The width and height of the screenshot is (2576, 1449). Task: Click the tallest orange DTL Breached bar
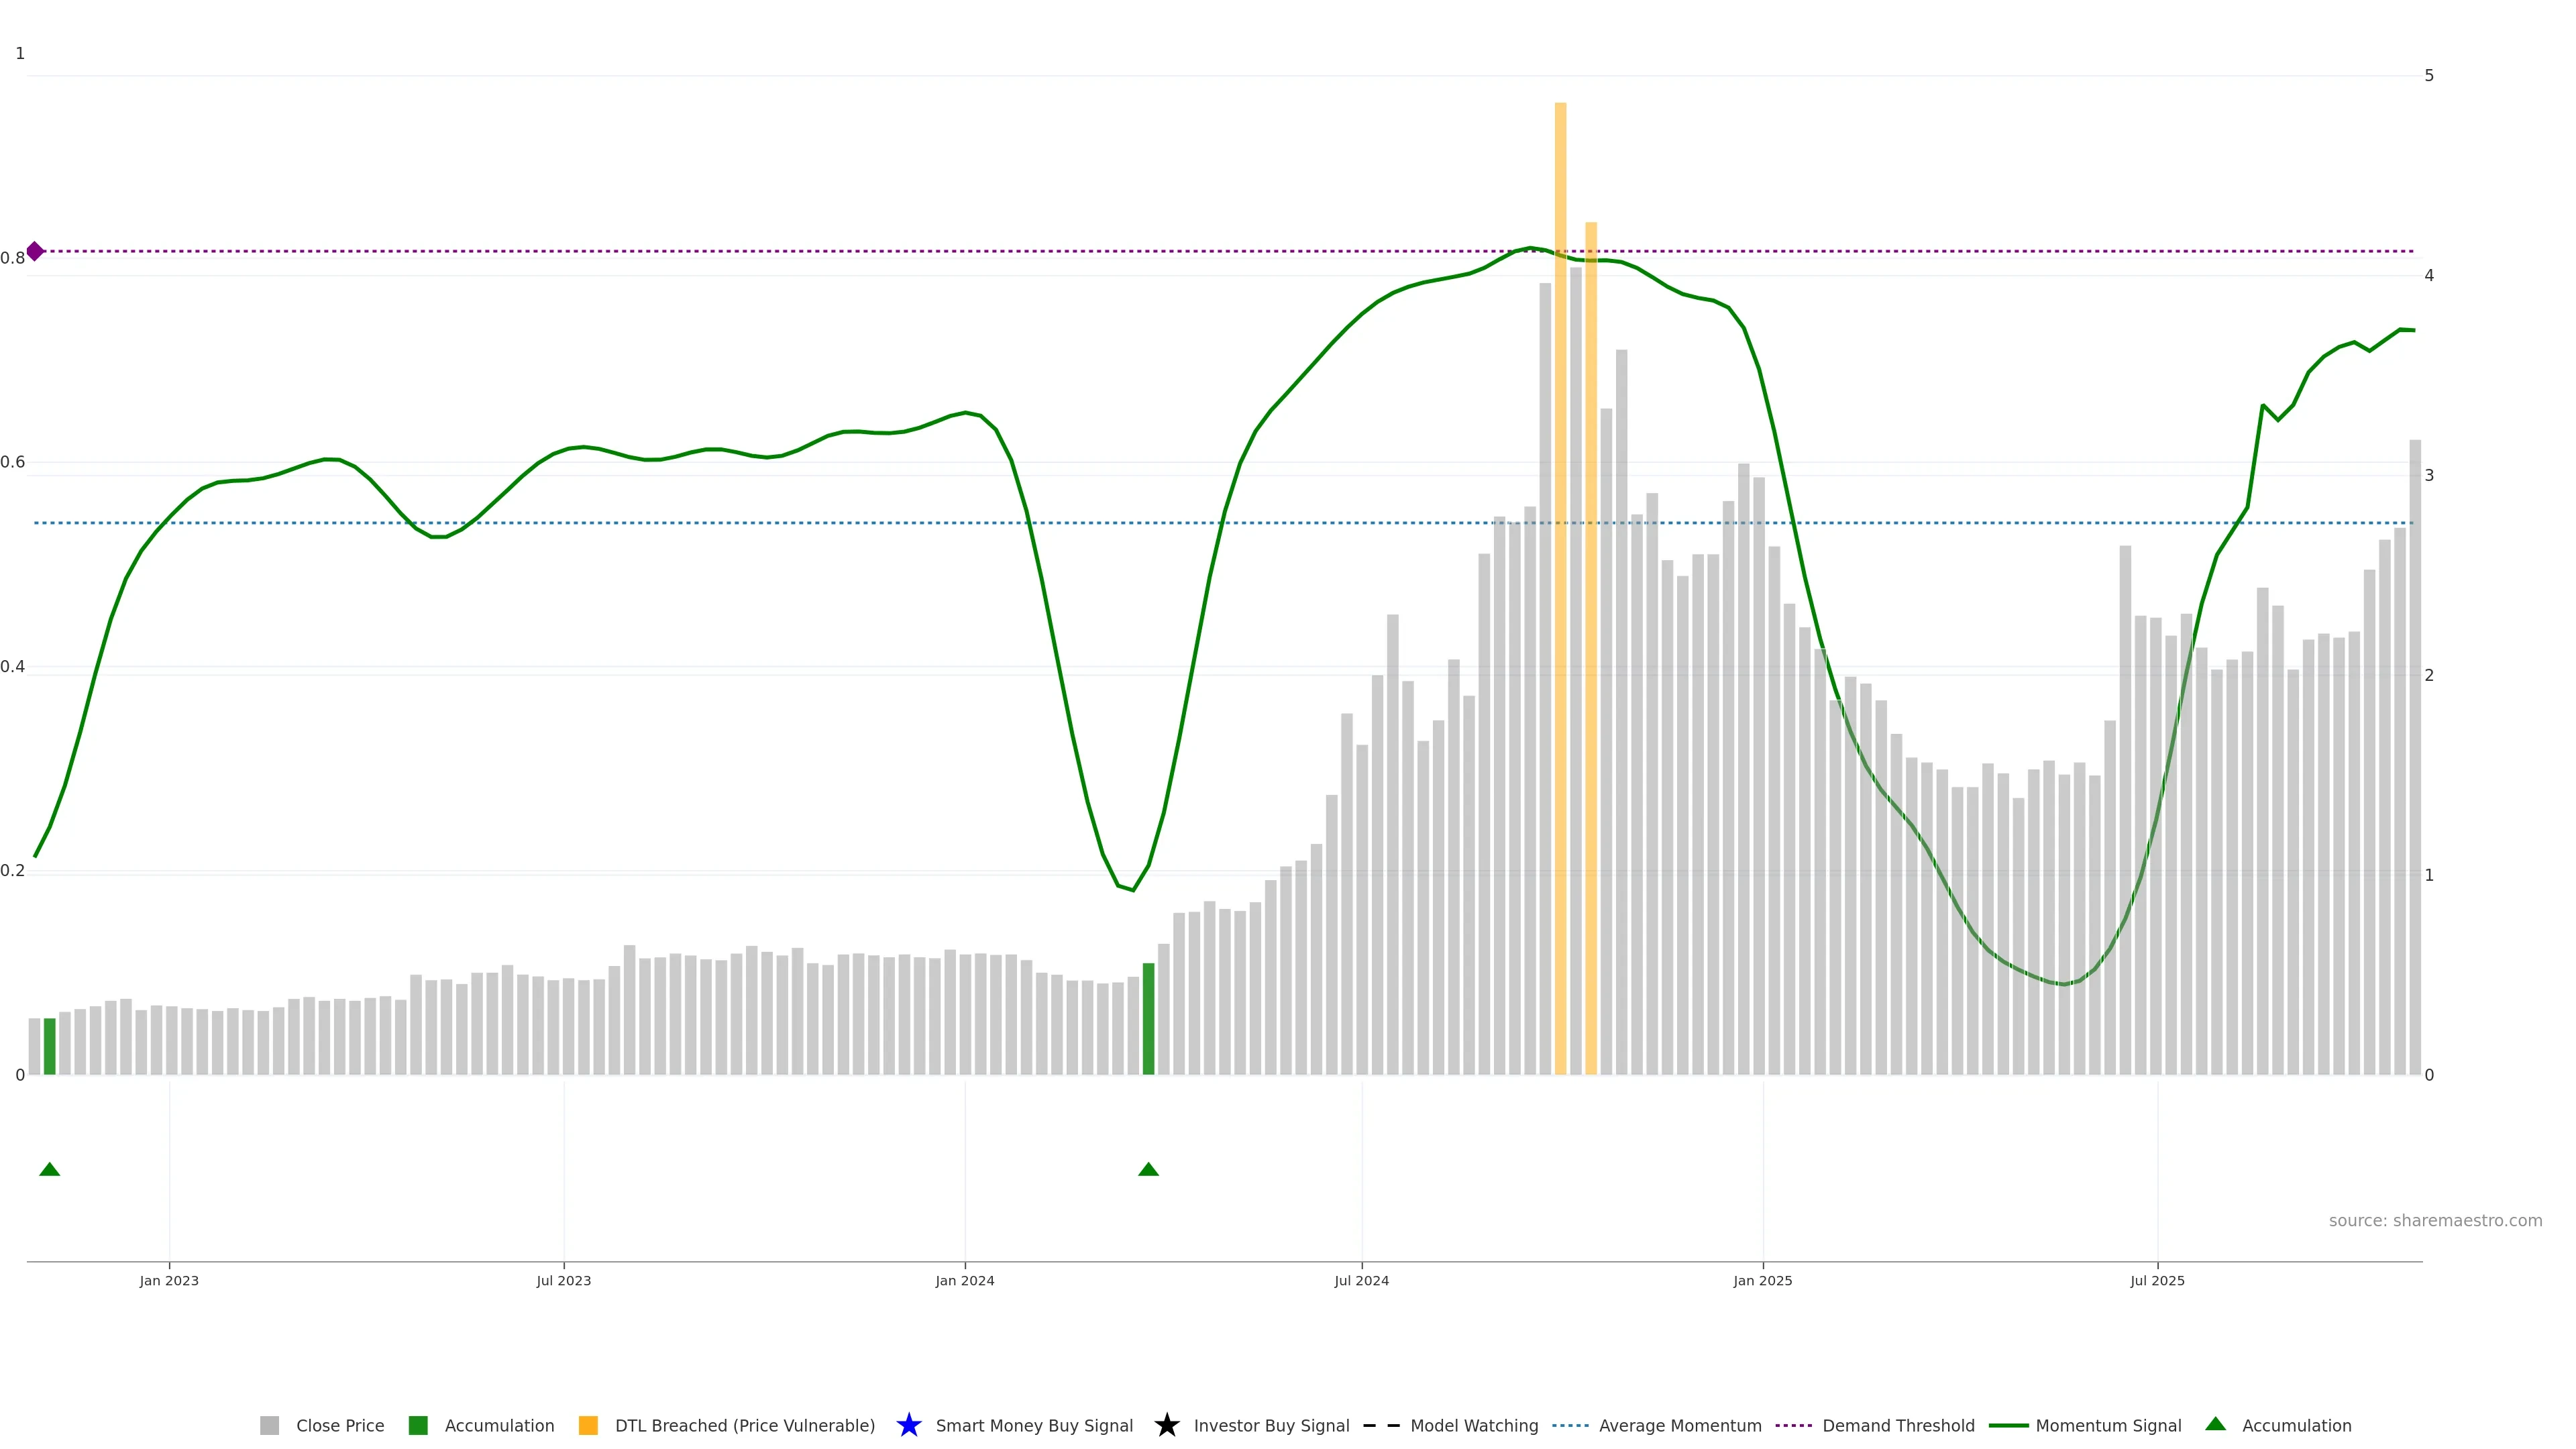point(1560,600)
